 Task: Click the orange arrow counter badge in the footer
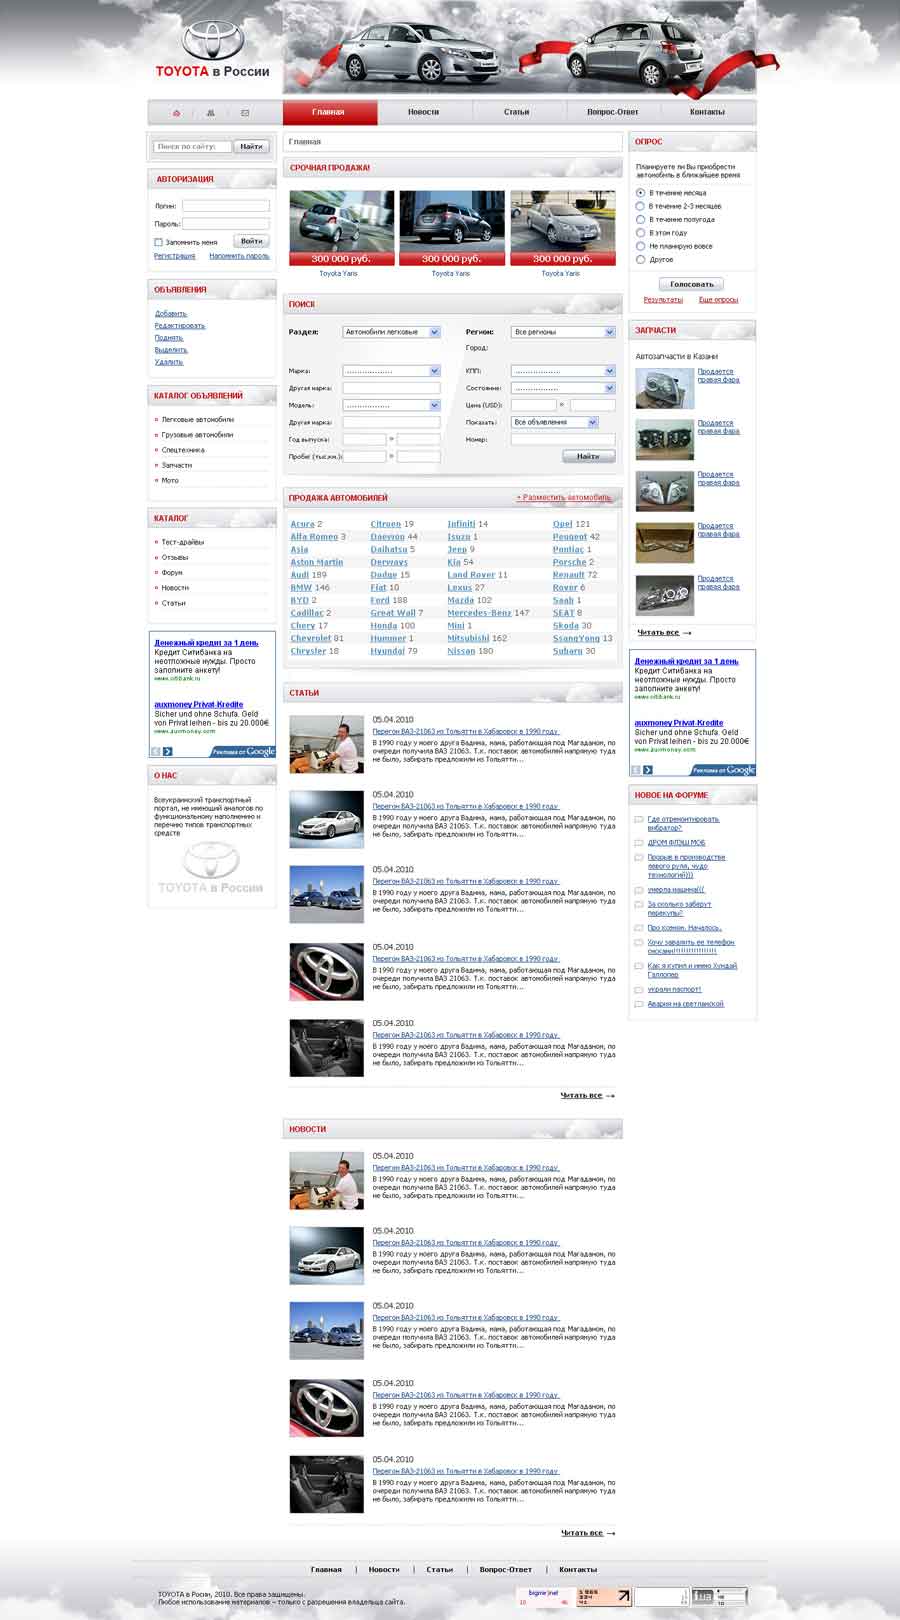click(604, 1597)
